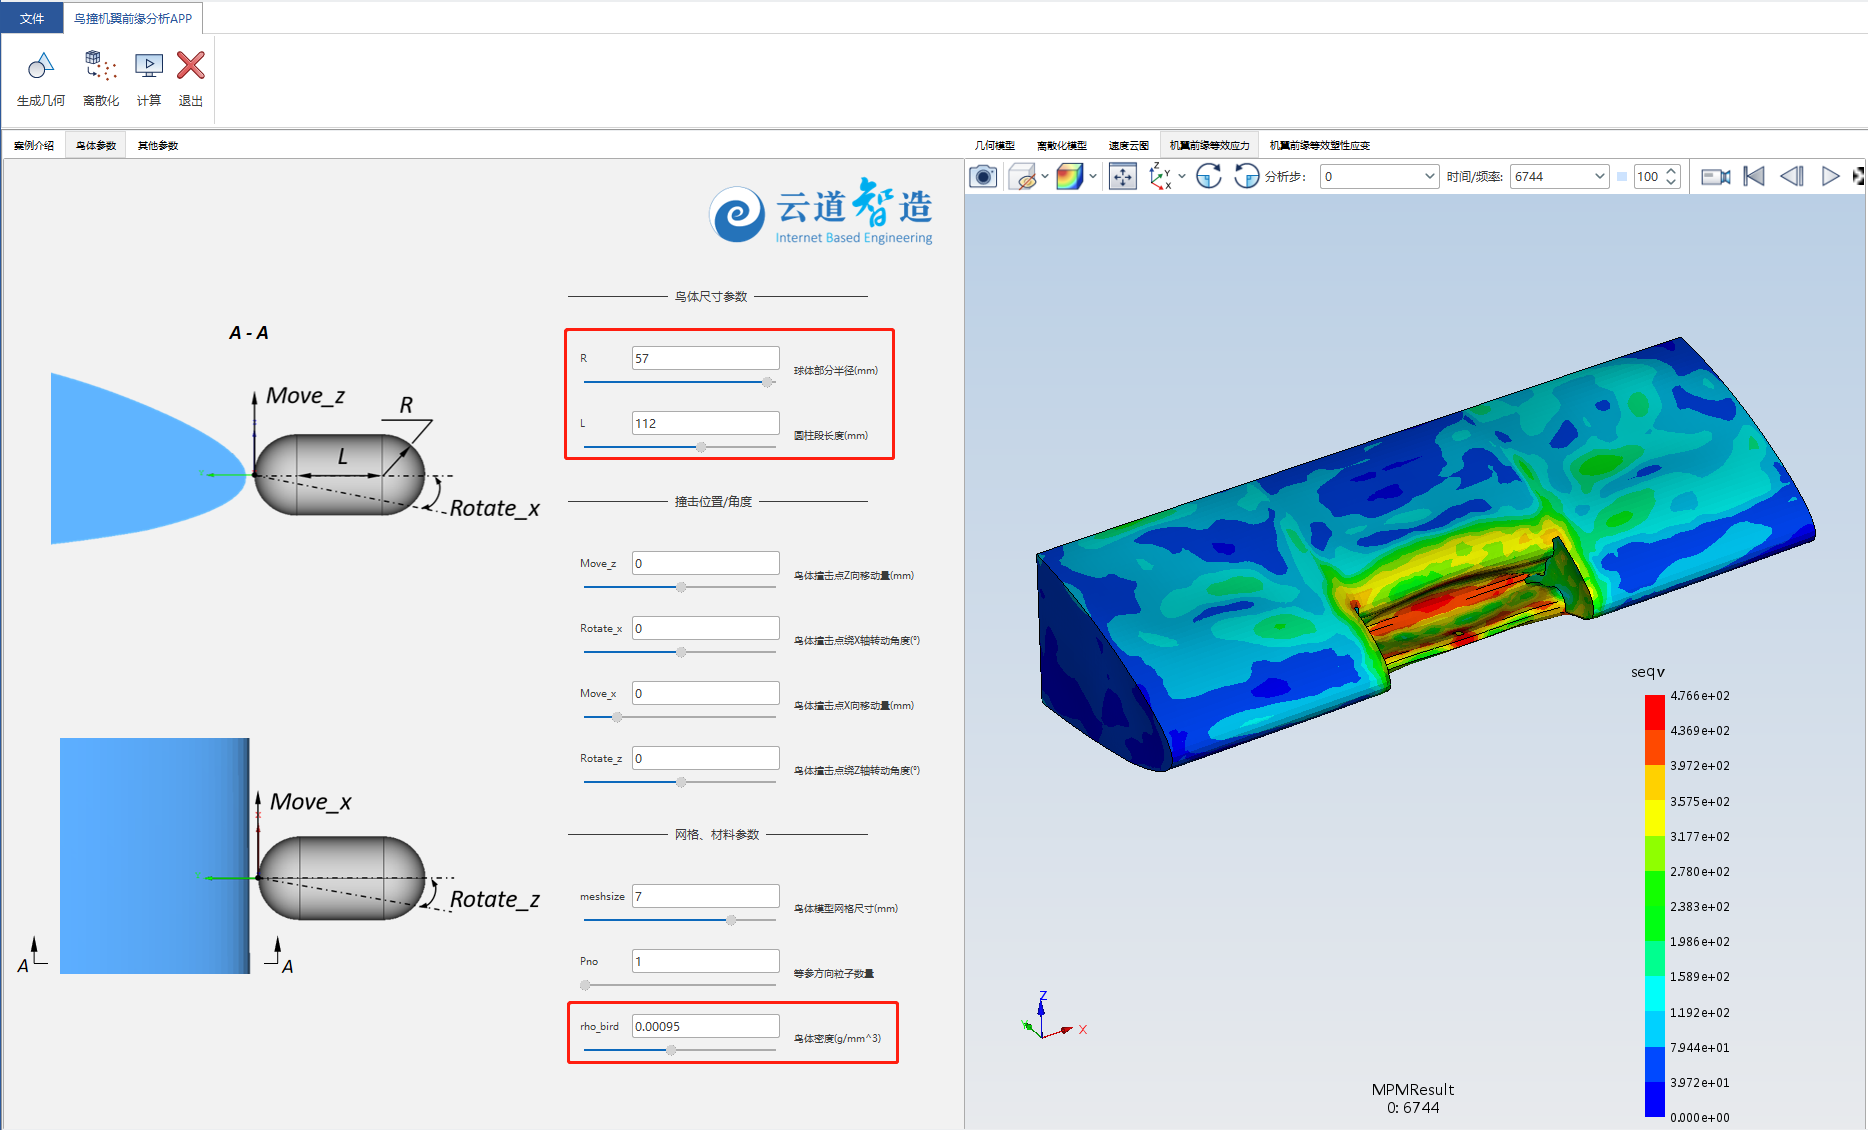Open the 速度云图 view tab
The height and width of the screenshot is (1130, 1868).
tap(1129, 146)
